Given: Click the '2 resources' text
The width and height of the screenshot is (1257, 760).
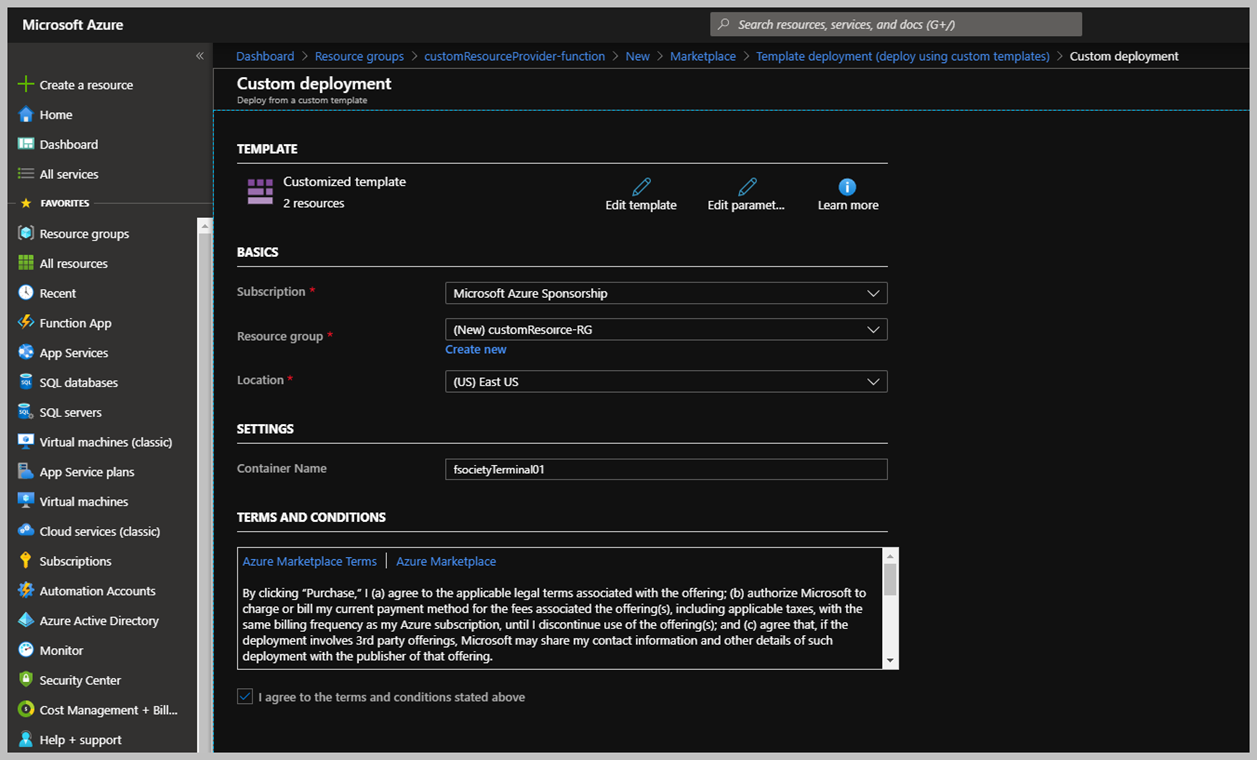Looking at the screenshot, I should (x=314, y=203).
